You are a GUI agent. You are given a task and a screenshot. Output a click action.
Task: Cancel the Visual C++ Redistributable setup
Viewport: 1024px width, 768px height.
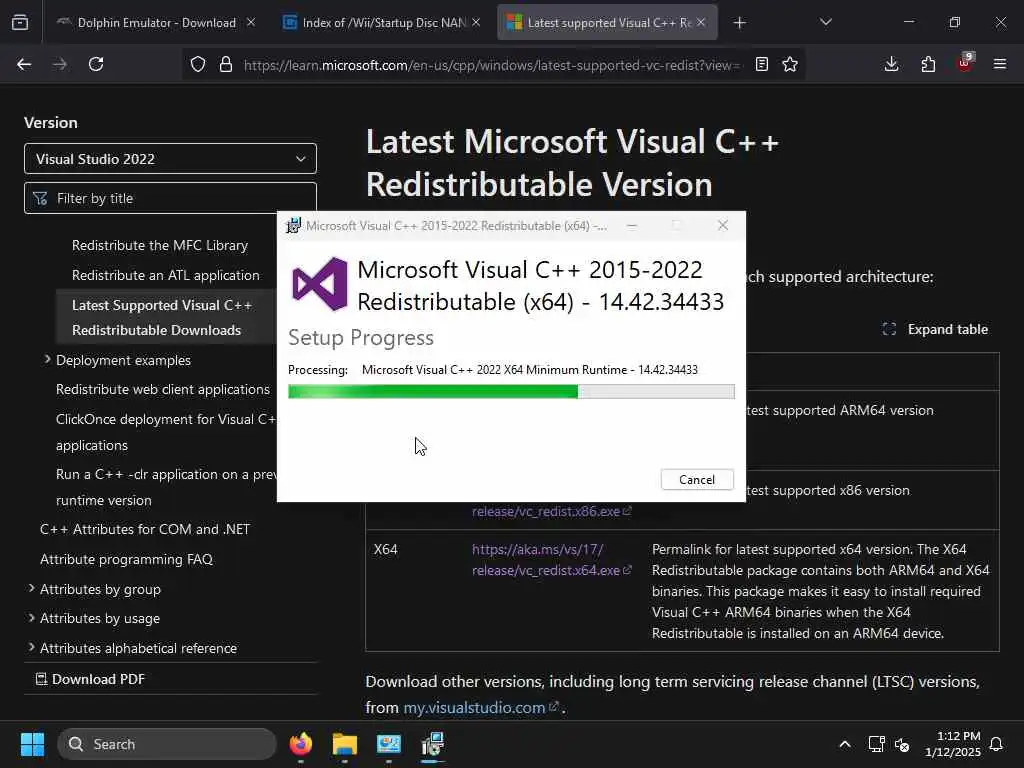coord(697,479)
